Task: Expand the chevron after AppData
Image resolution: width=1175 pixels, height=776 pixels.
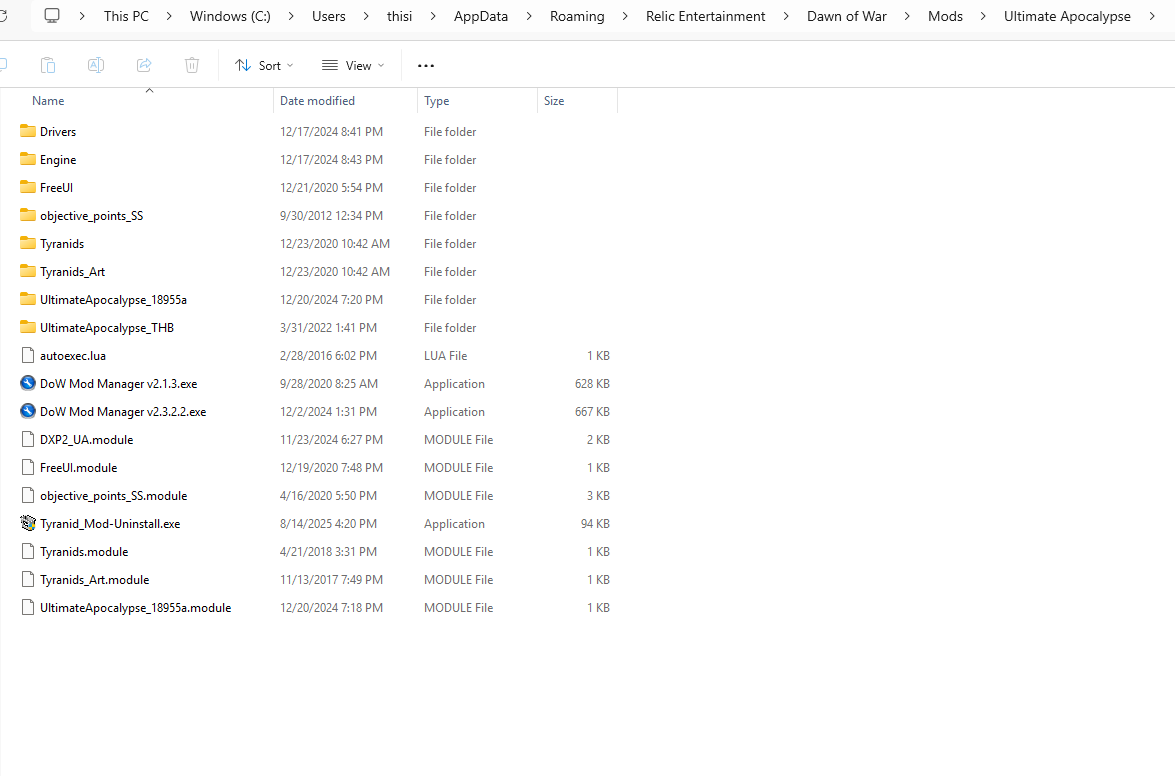Action: (529, 16)
